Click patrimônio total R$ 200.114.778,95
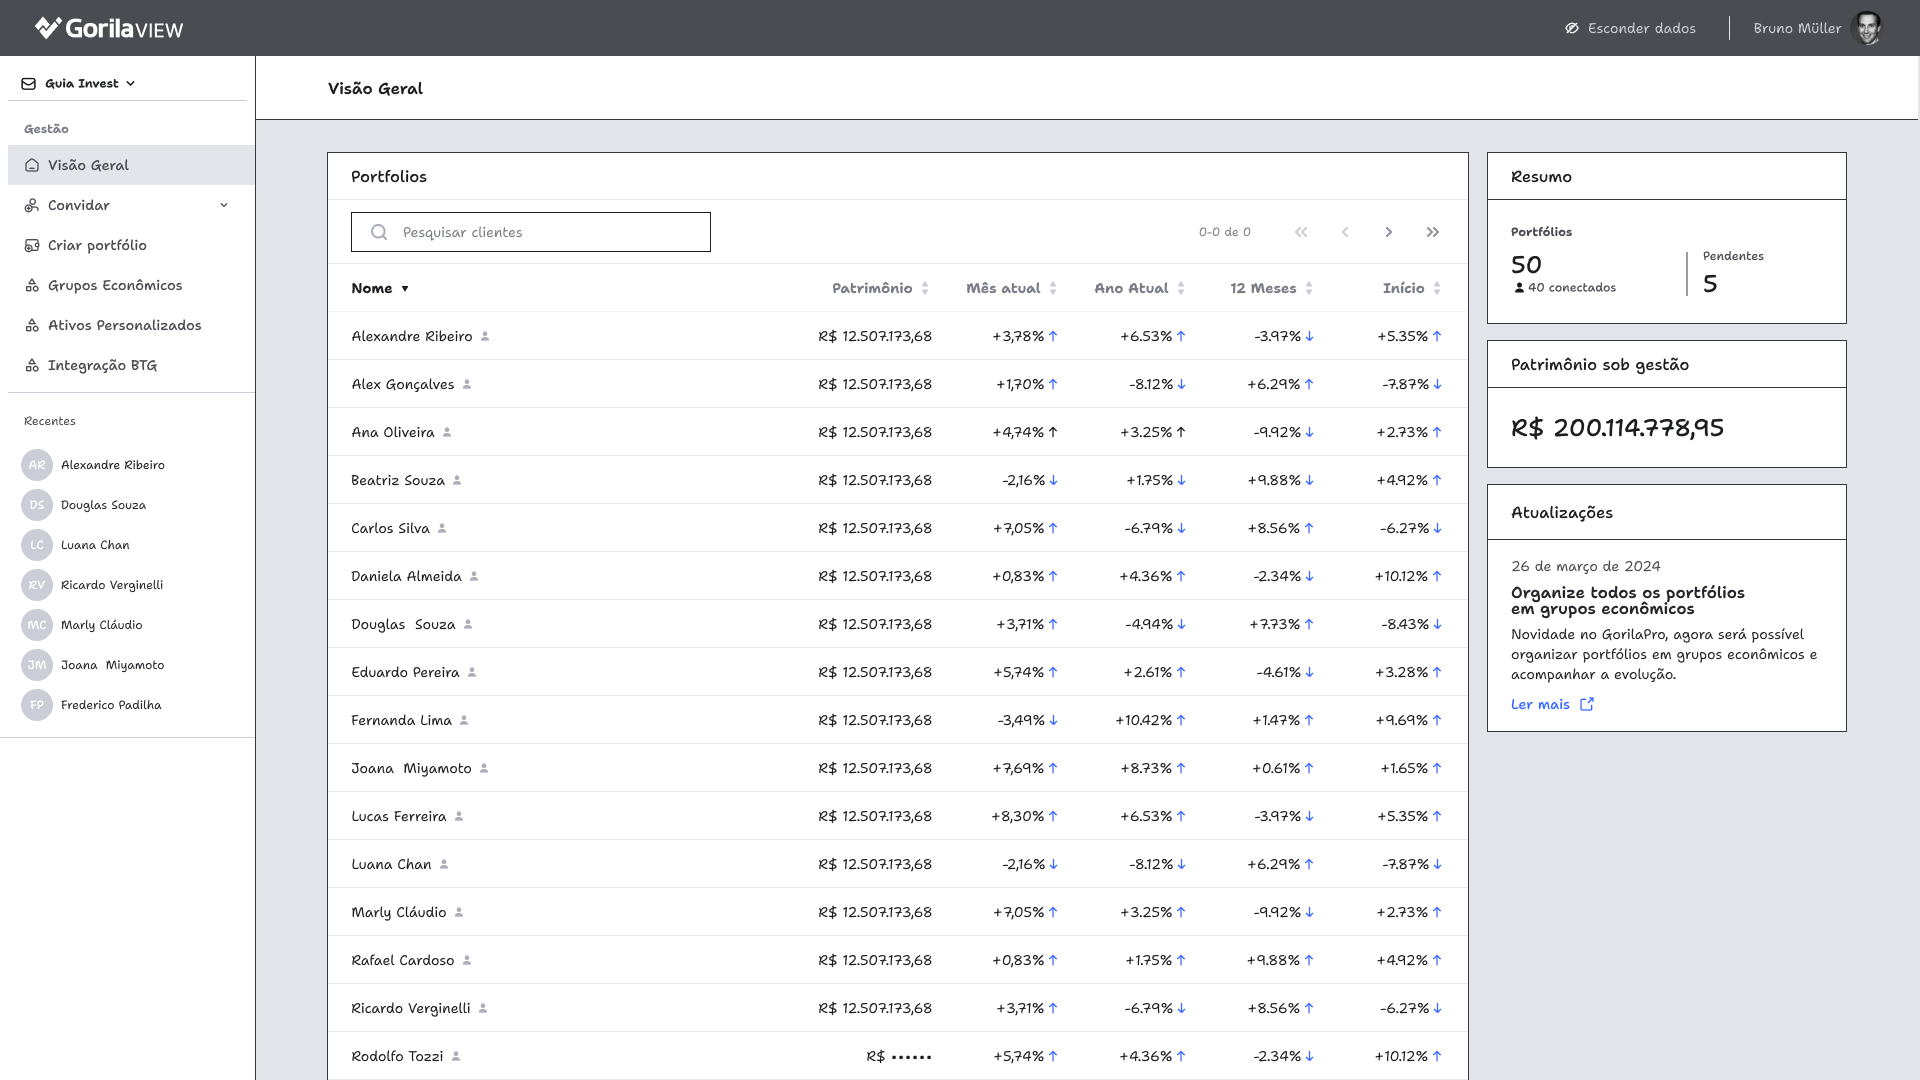 click(x=1617, y=428)
